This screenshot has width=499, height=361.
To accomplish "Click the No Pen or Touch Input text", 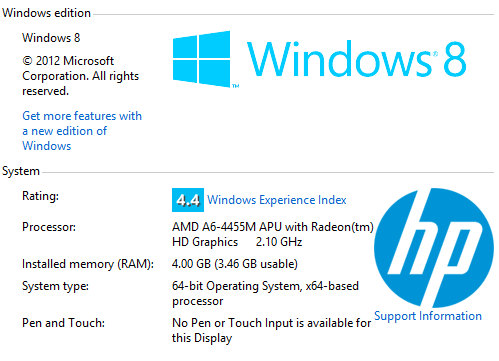I will click(x=271, y=330).
